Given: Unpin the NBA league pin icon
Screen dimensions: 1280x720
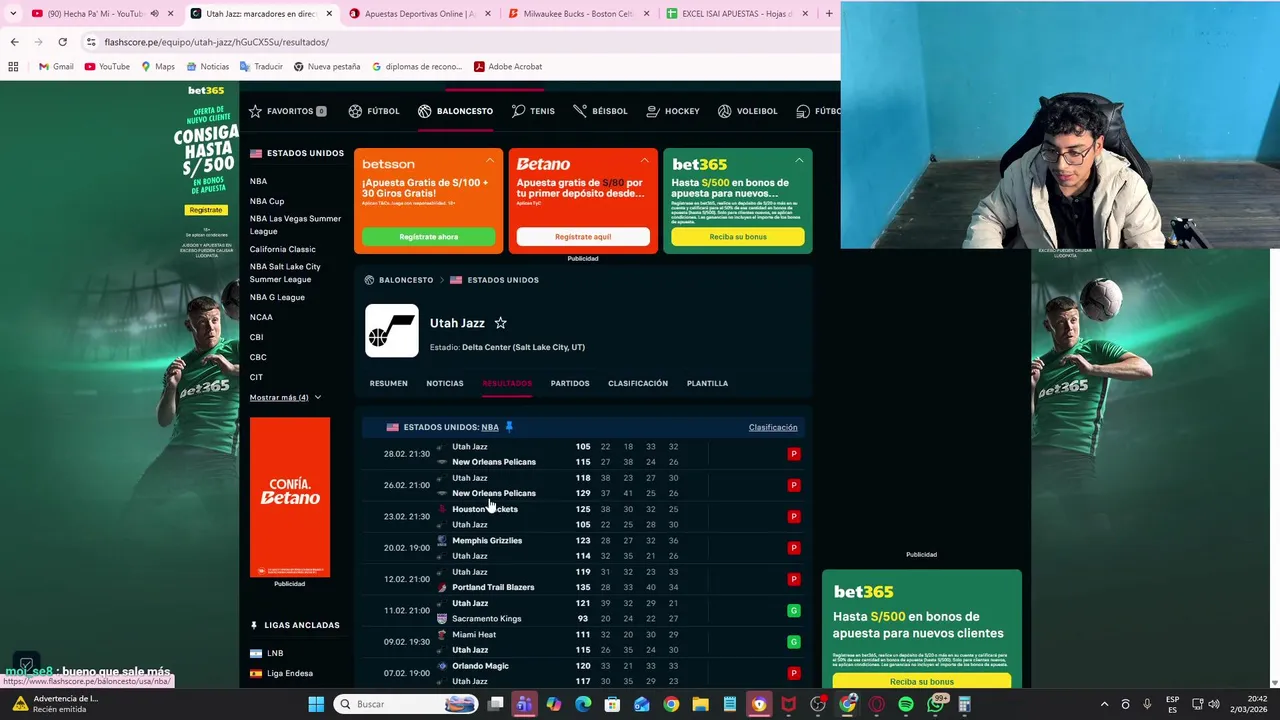Looking at the screenshot, I should click(509, 427).
